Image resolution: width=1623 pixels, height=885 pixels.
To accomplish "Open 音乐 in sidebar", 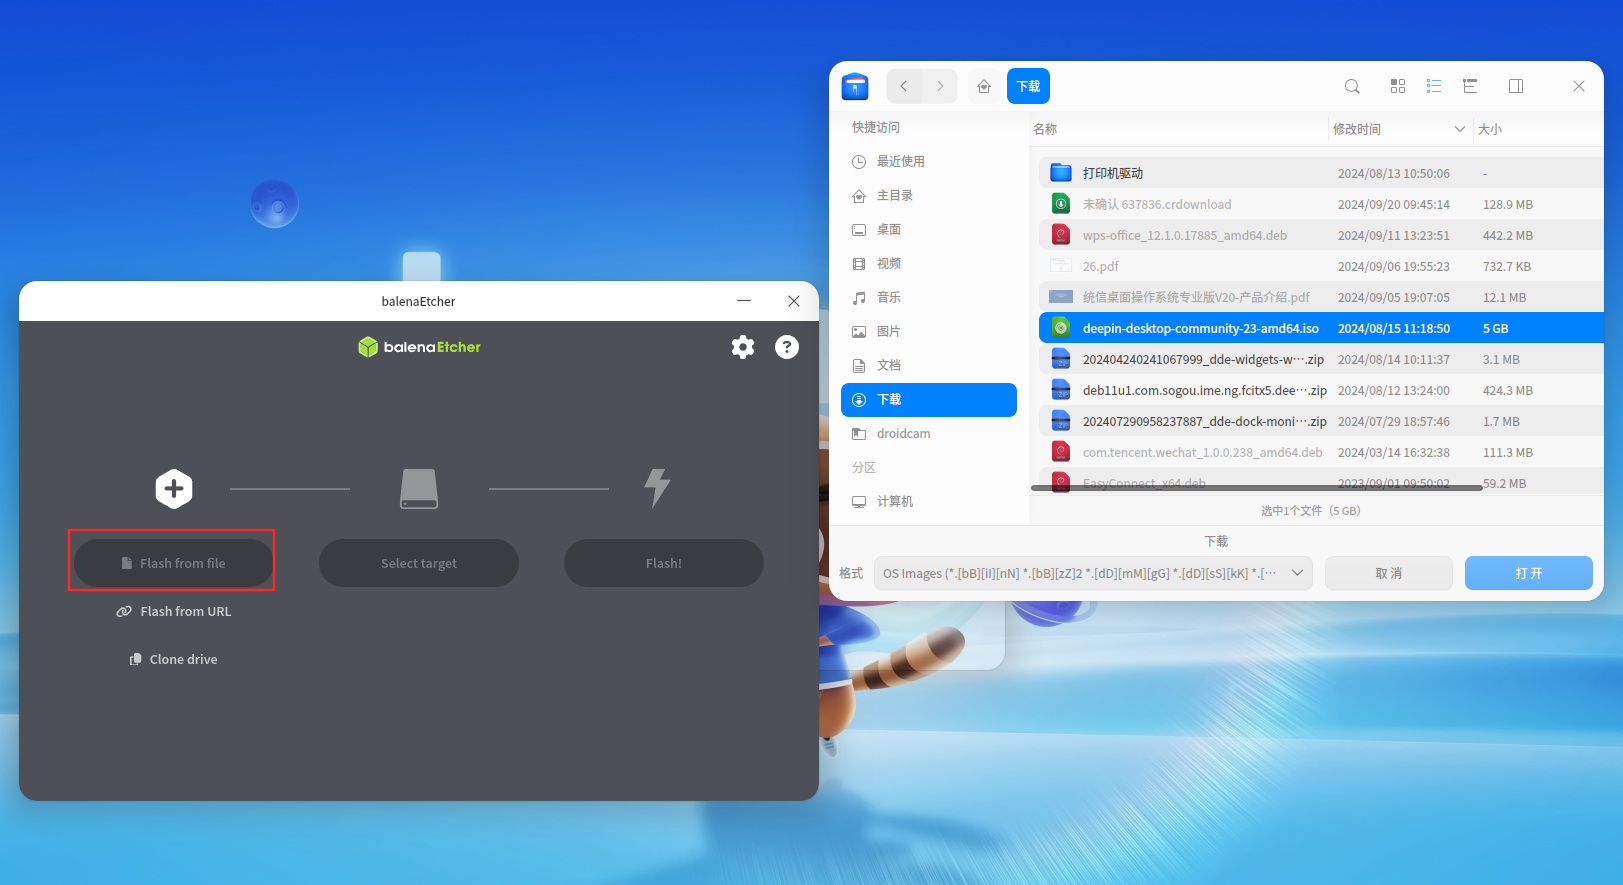I will point(929,297).
